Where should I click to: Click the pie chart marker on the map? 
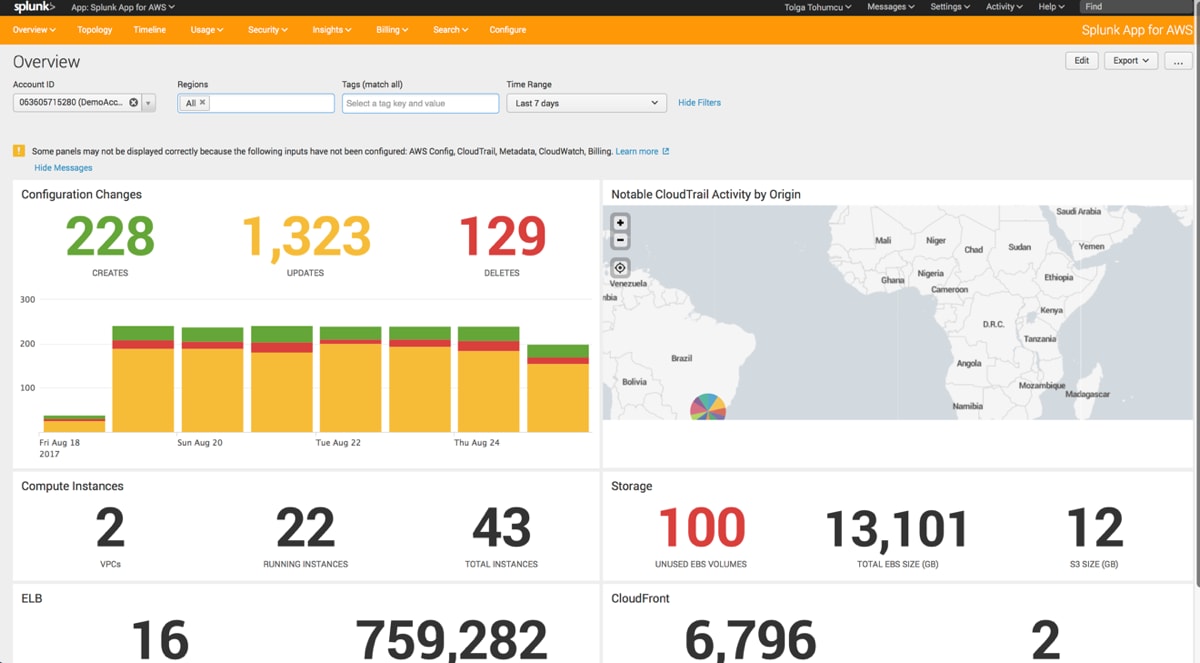point(708,407)
